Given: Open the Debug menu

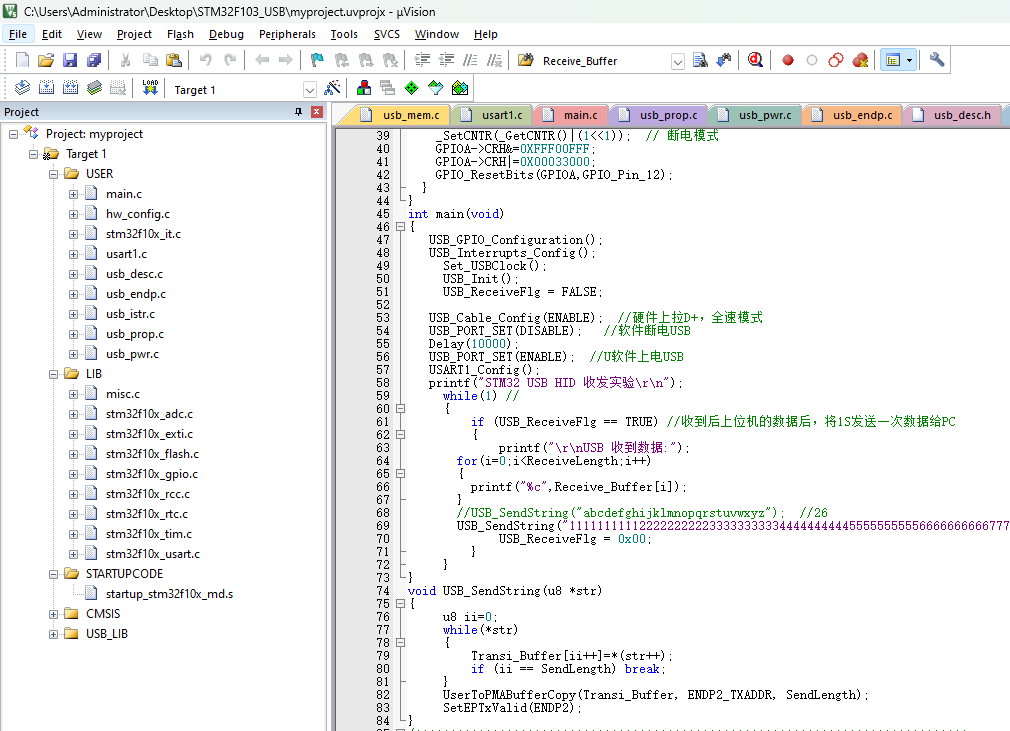Looking at the screenshot, I should (x=226, y=34).
